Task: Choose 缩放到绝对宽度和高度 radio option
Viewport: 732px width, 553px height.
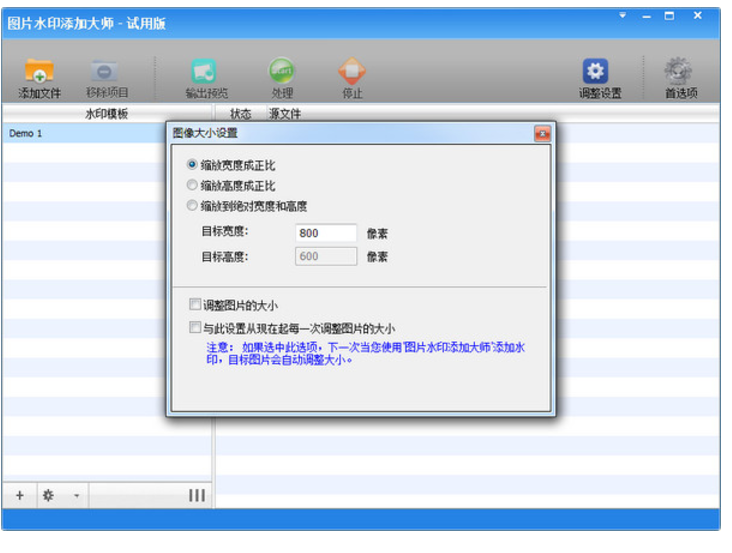Action: 193,206
